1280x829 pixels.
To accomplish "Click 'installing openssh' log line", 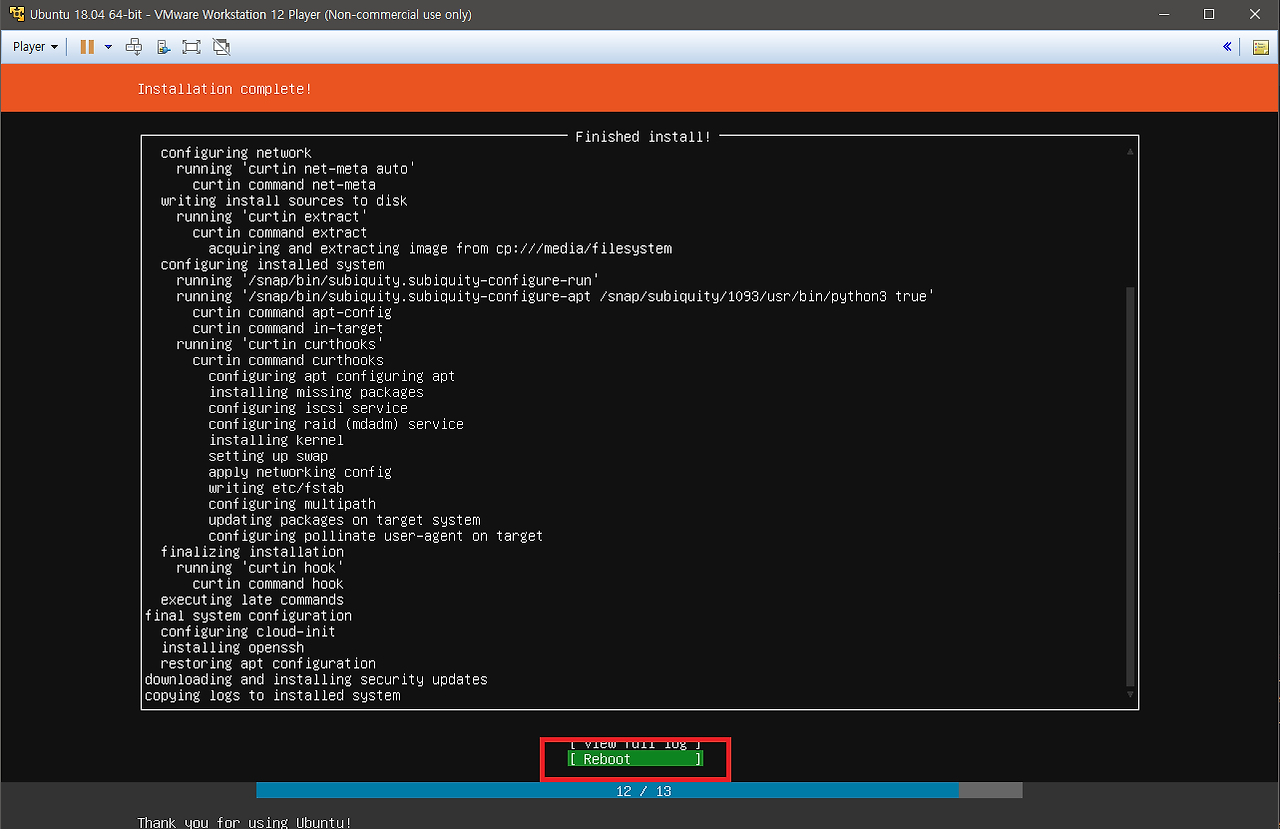I will pyautogui.click(x=232, y=649).
